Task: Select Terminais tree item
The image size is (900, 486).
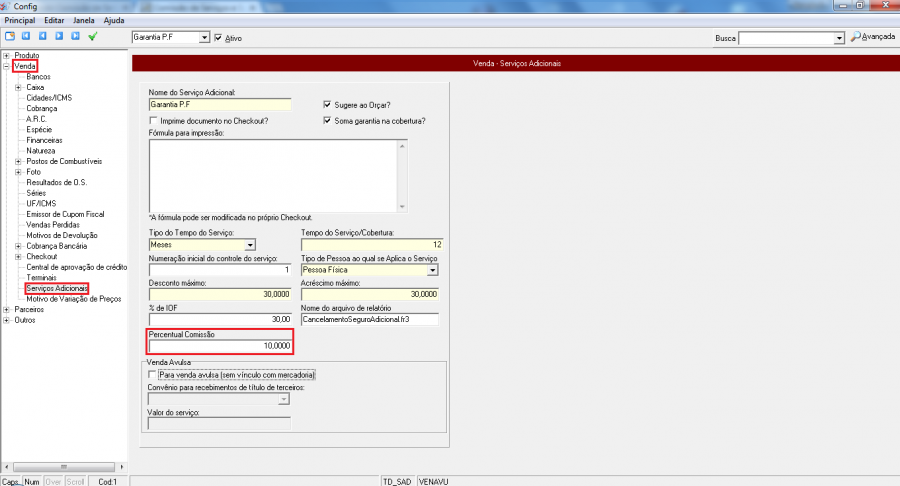Action: (x=41, y=278)
